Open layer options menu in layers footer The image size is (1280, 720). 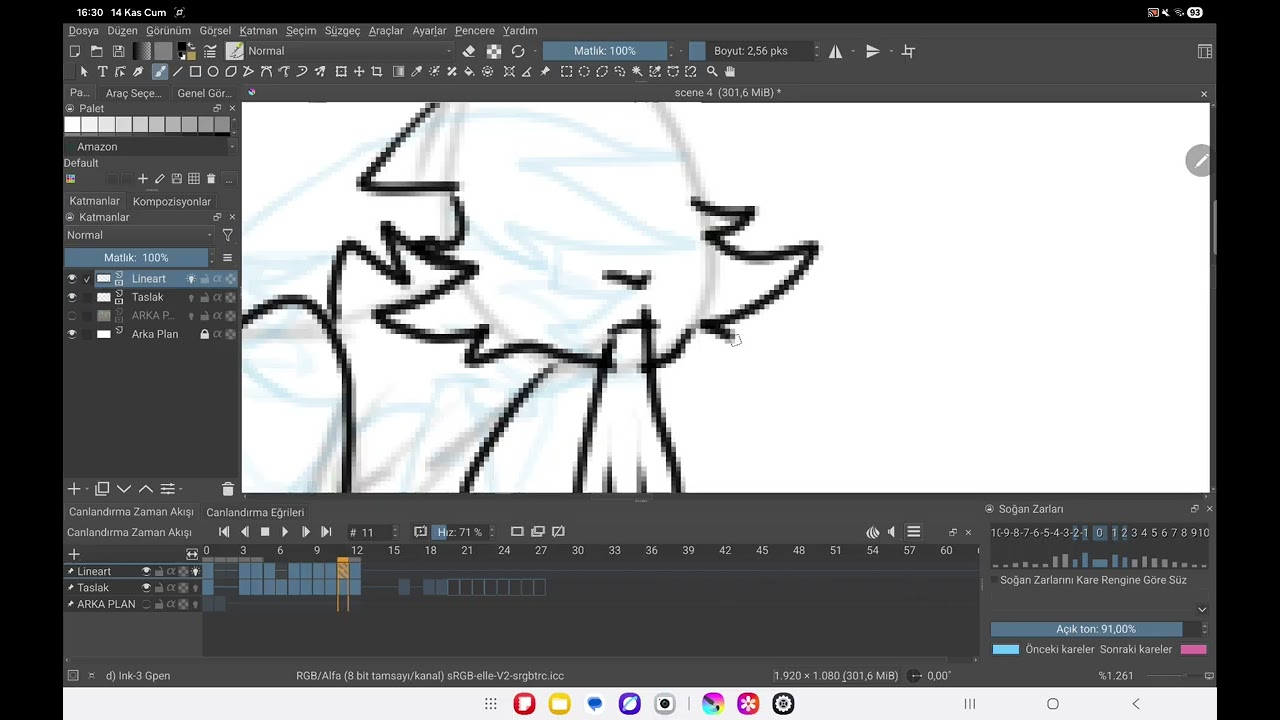(169, 489)
